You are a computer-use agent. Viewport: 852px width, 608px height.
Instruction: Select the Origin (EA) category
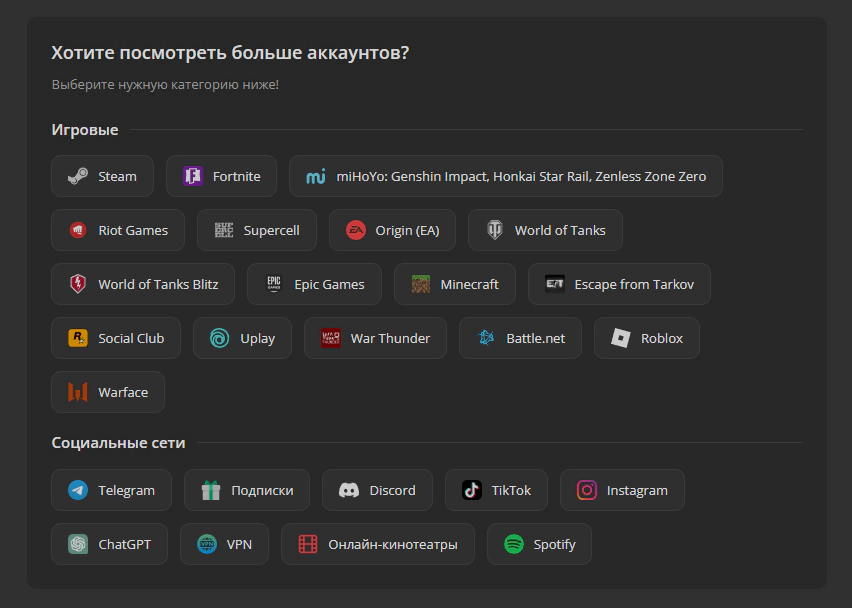[x=392, y=230]
